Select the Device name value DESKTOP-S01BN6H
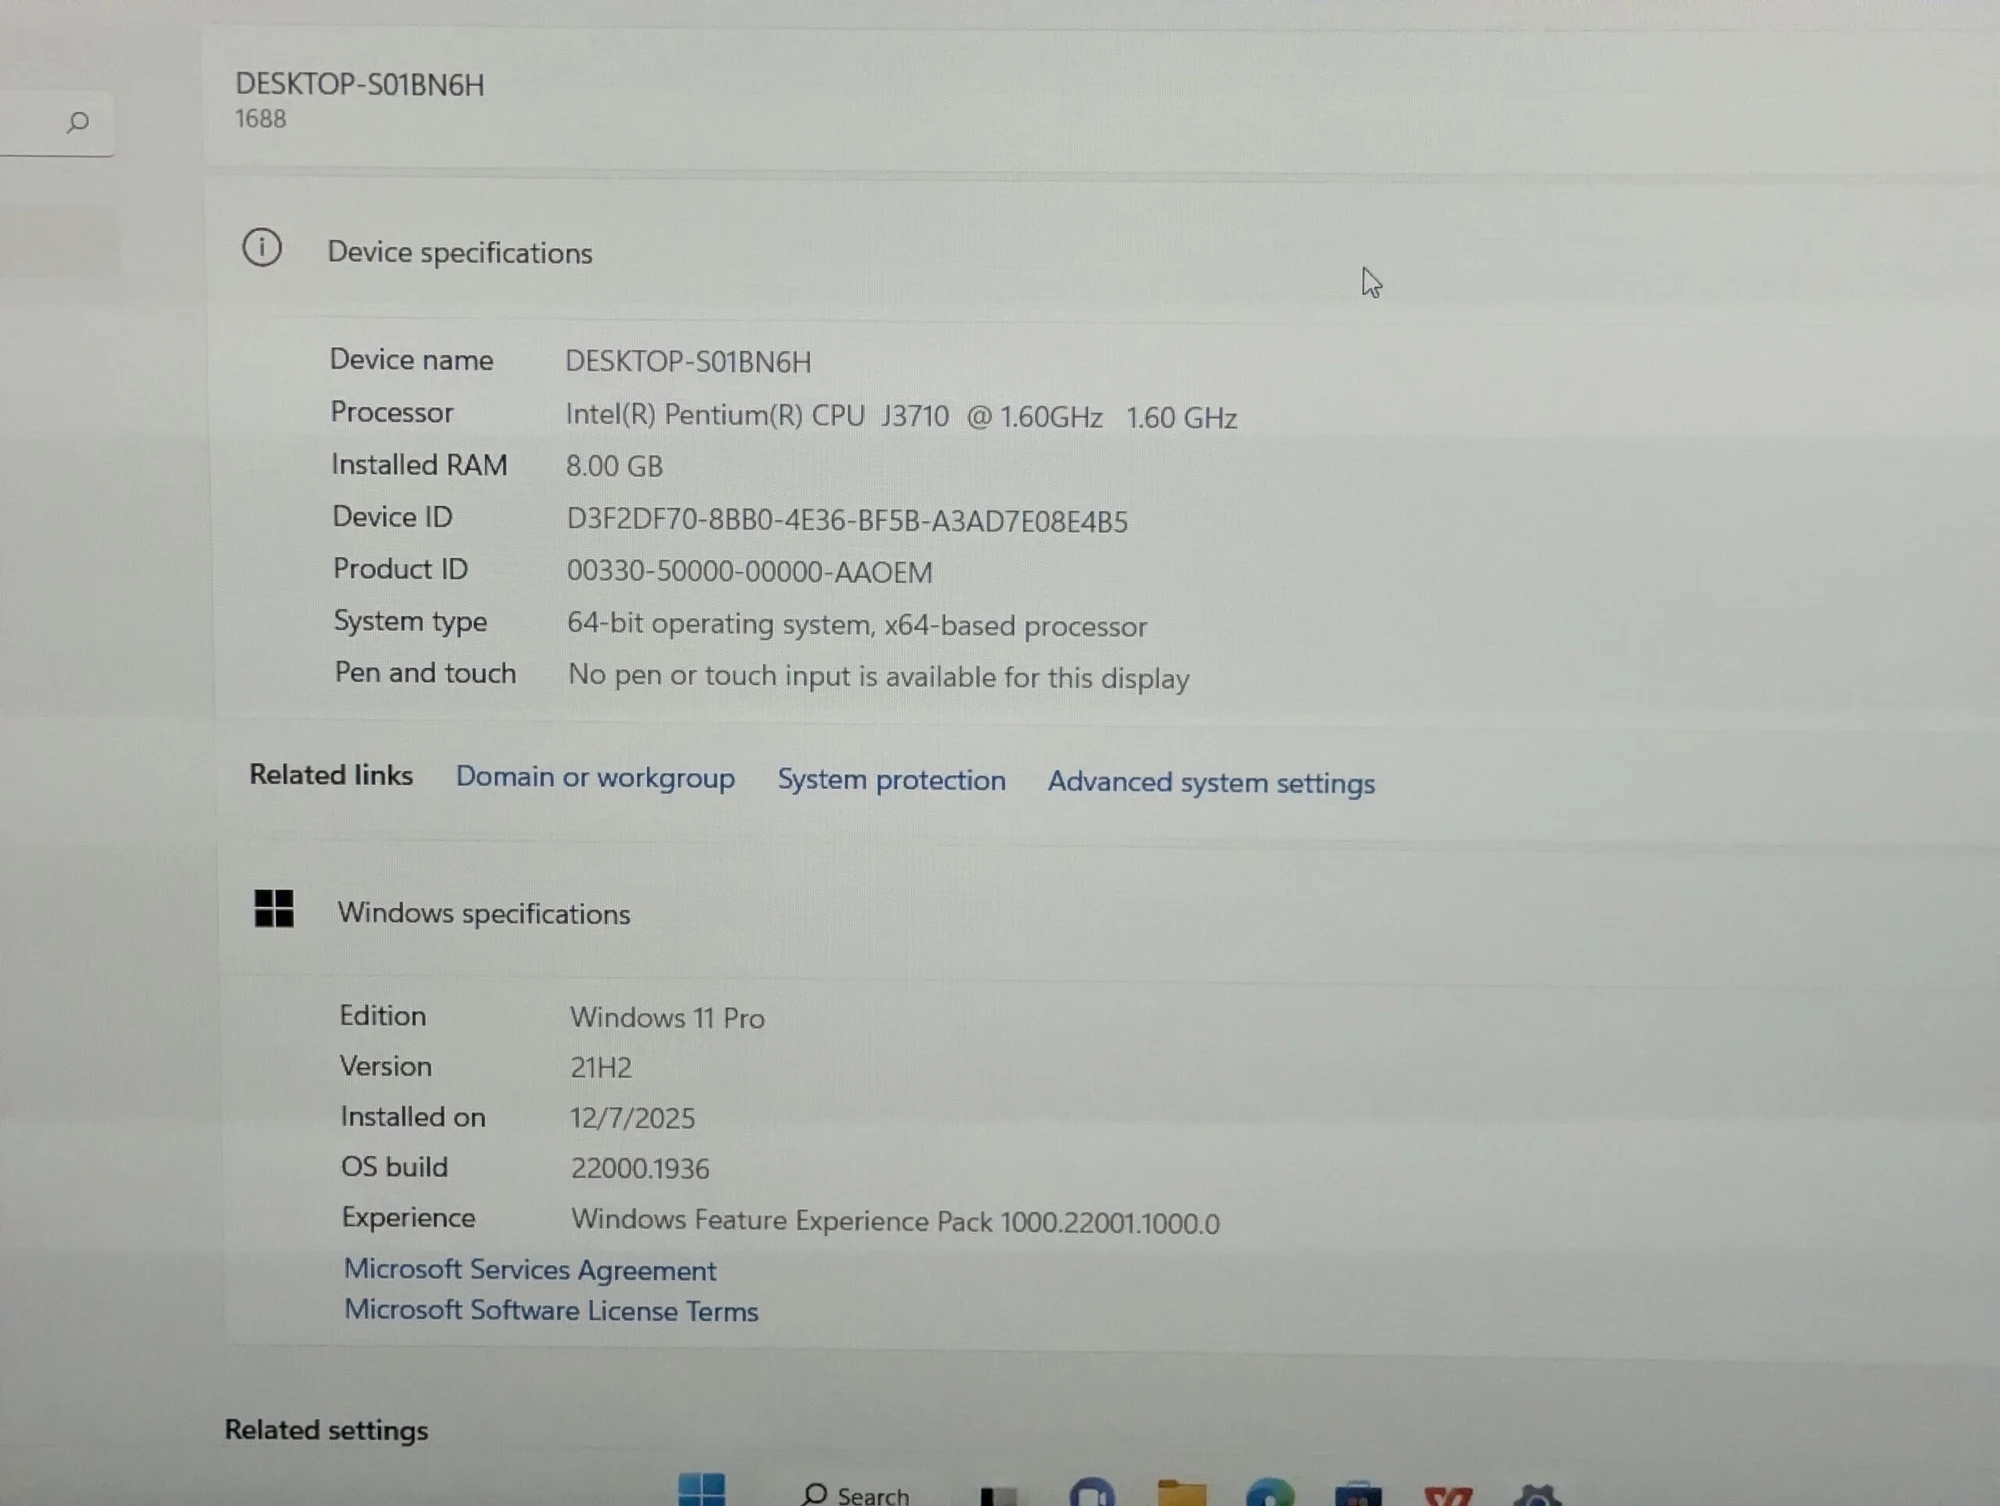 (688, 361)
